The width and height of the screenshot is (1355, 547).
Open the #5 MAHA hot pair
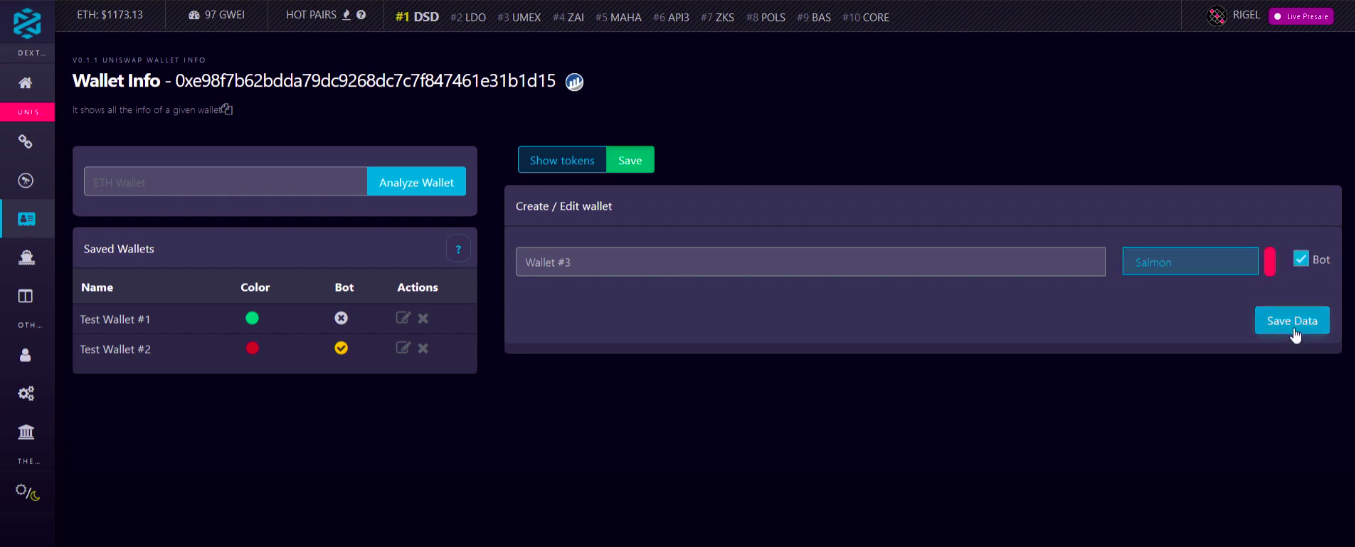point(618,17)
